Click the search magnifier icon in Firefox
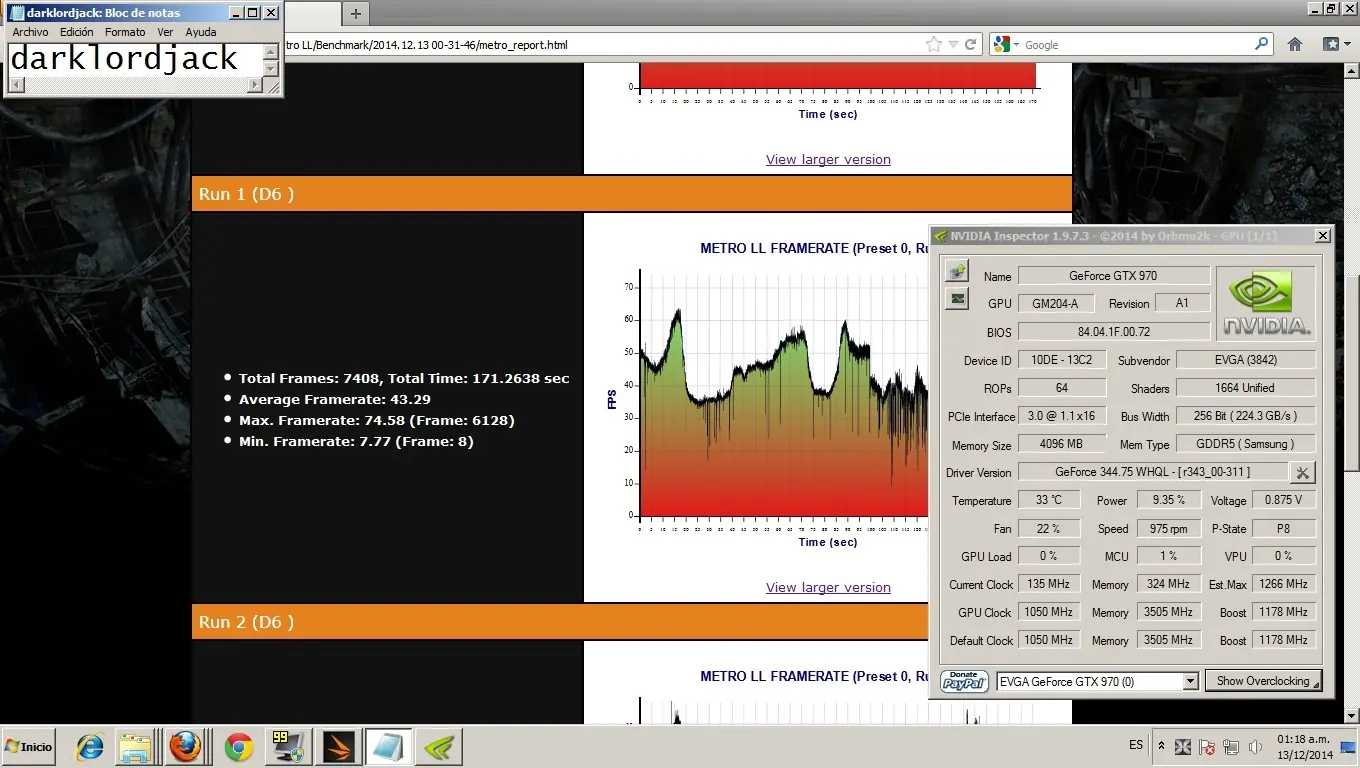Screen dimensions: 1360x768 tap(1261, 45)
